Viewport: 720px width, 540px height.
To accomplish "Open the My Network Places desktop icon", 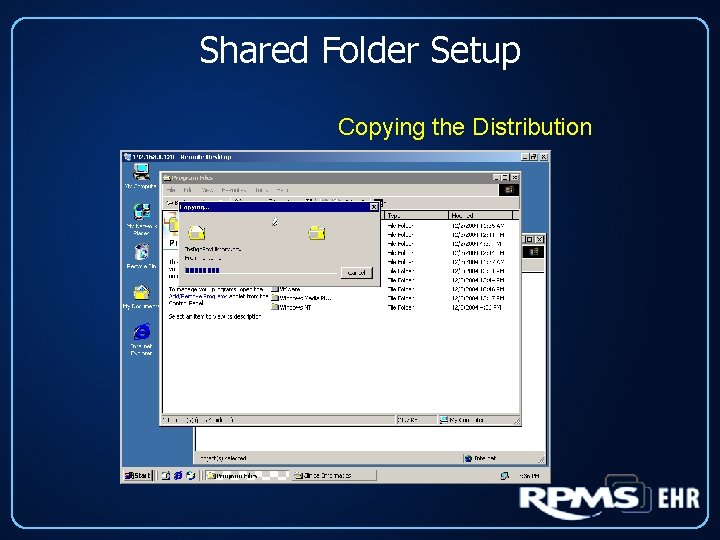I will 141,219.
